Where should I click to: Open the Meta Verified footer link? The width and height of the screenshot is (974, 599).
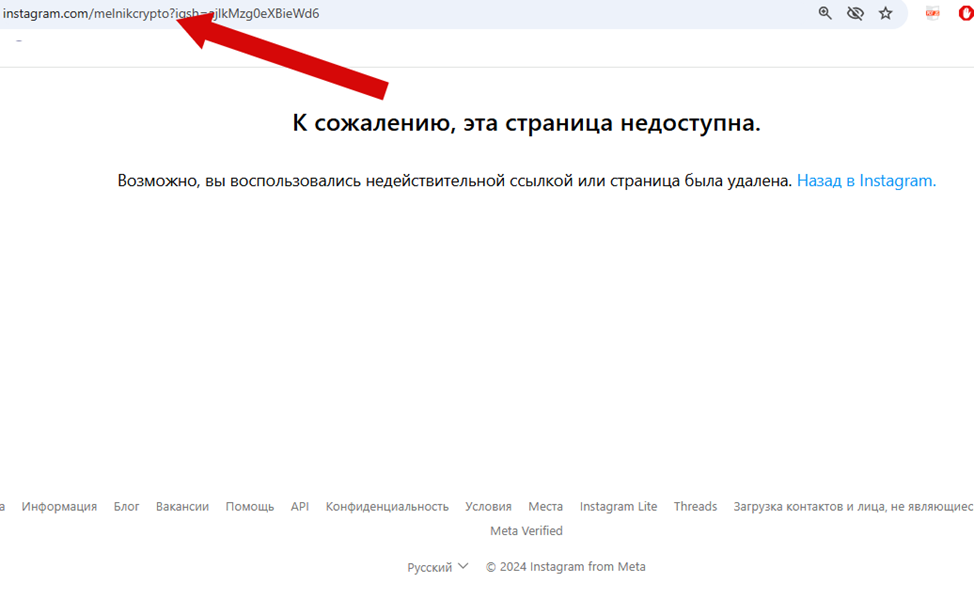point(526,531)
